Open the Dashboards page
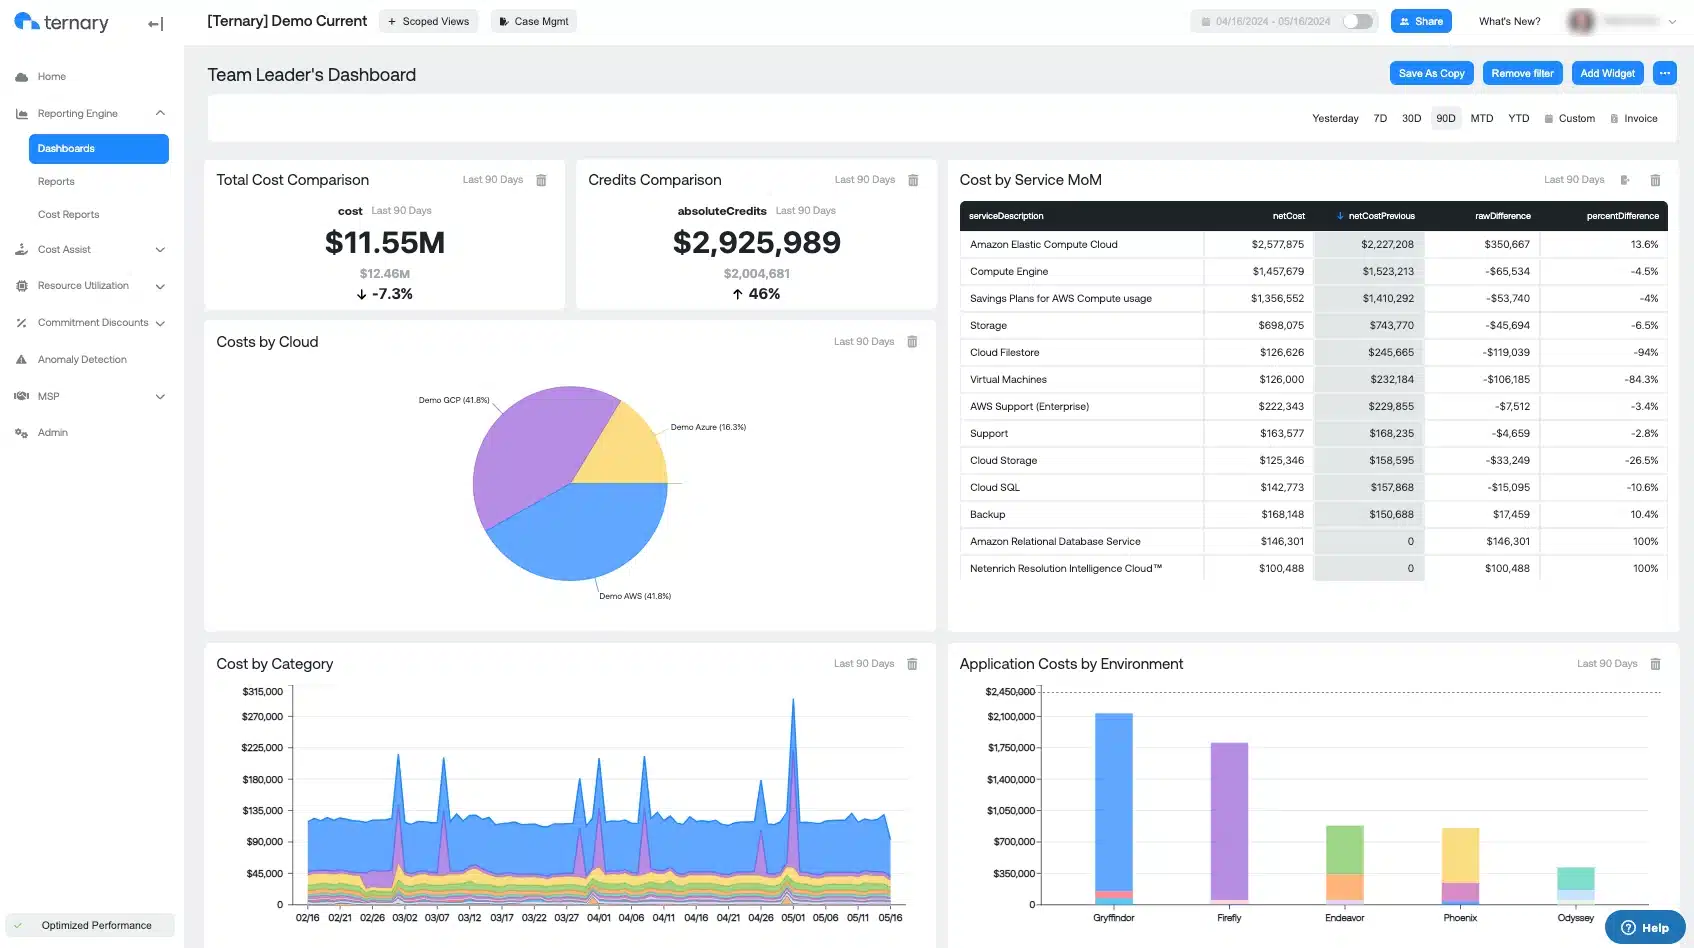The width and height of the screenshot is (1694, 948). pos(98,149)
